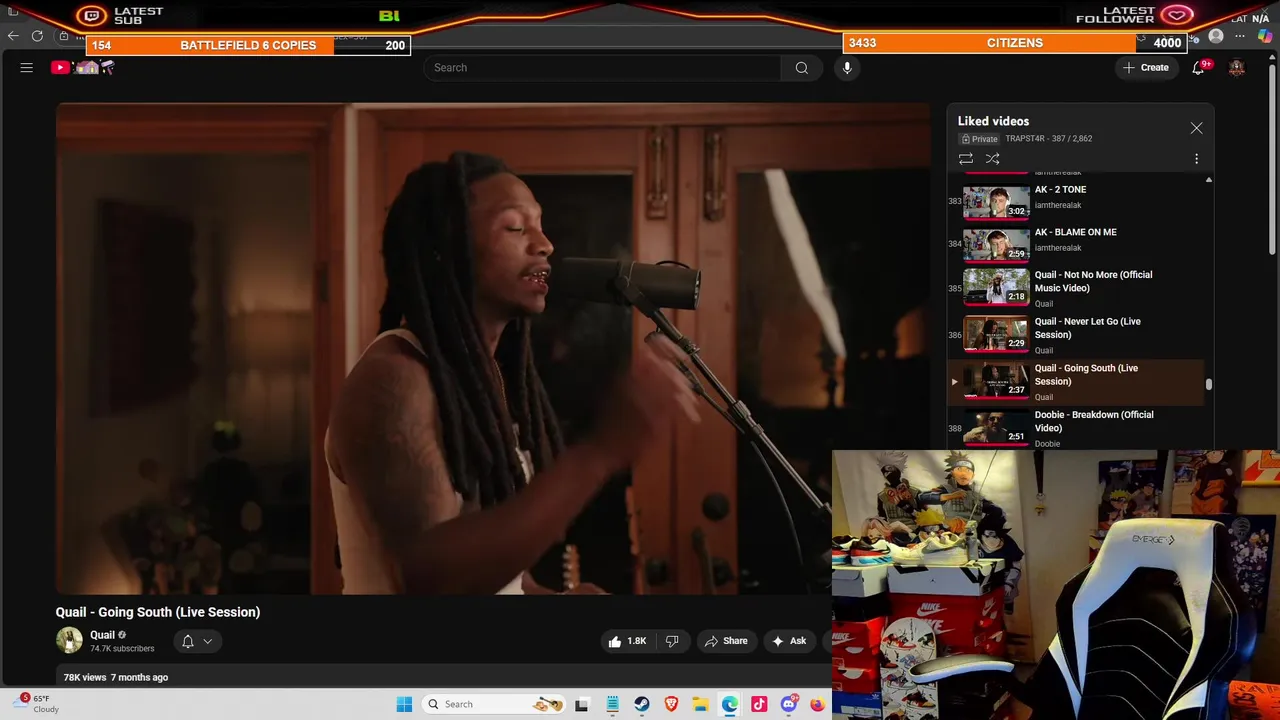Click AK - BLAME ON ME thumbnail
1280x720 pixels.
coord(996,243)
